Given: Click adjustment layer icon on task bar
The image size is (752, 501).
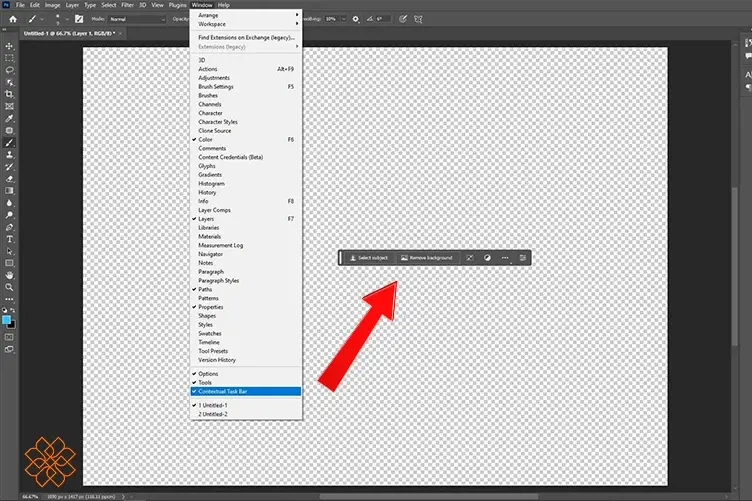Looking at the screenshot, I should pyautogui.click(x=487, y=258).
